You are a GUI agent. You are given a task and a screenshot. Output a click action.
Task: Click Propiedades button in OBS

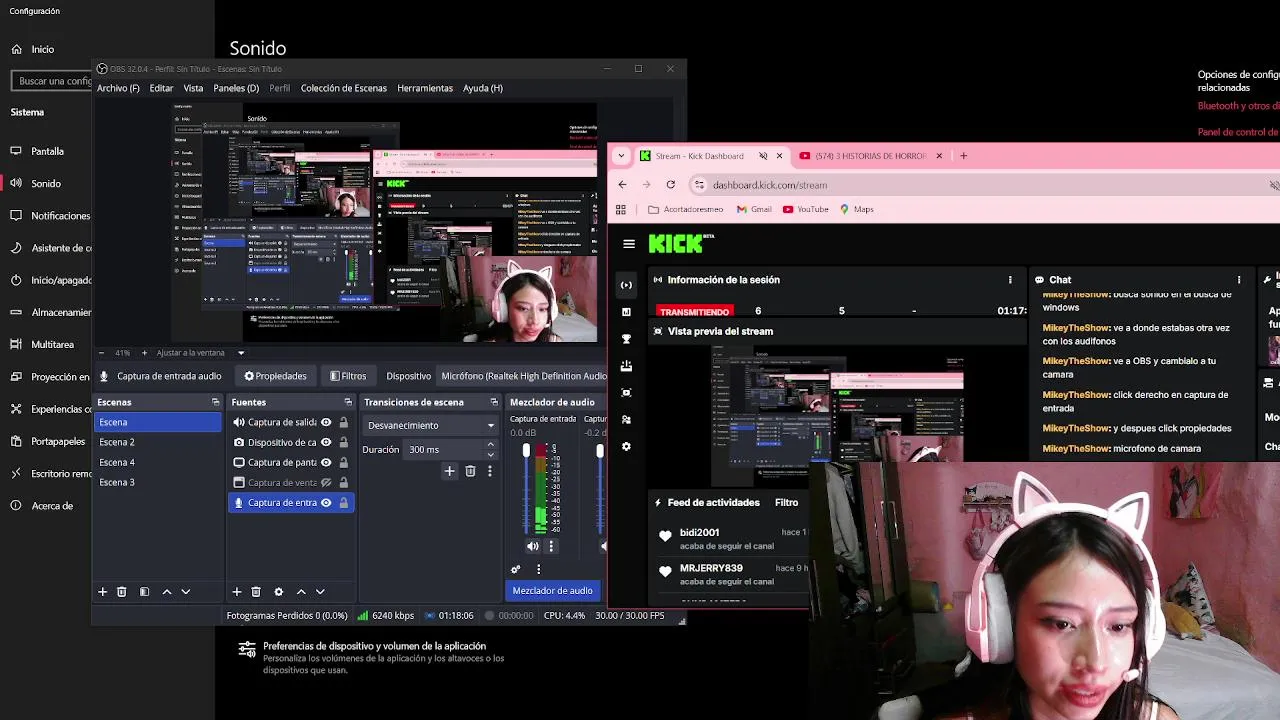(275, 376)
